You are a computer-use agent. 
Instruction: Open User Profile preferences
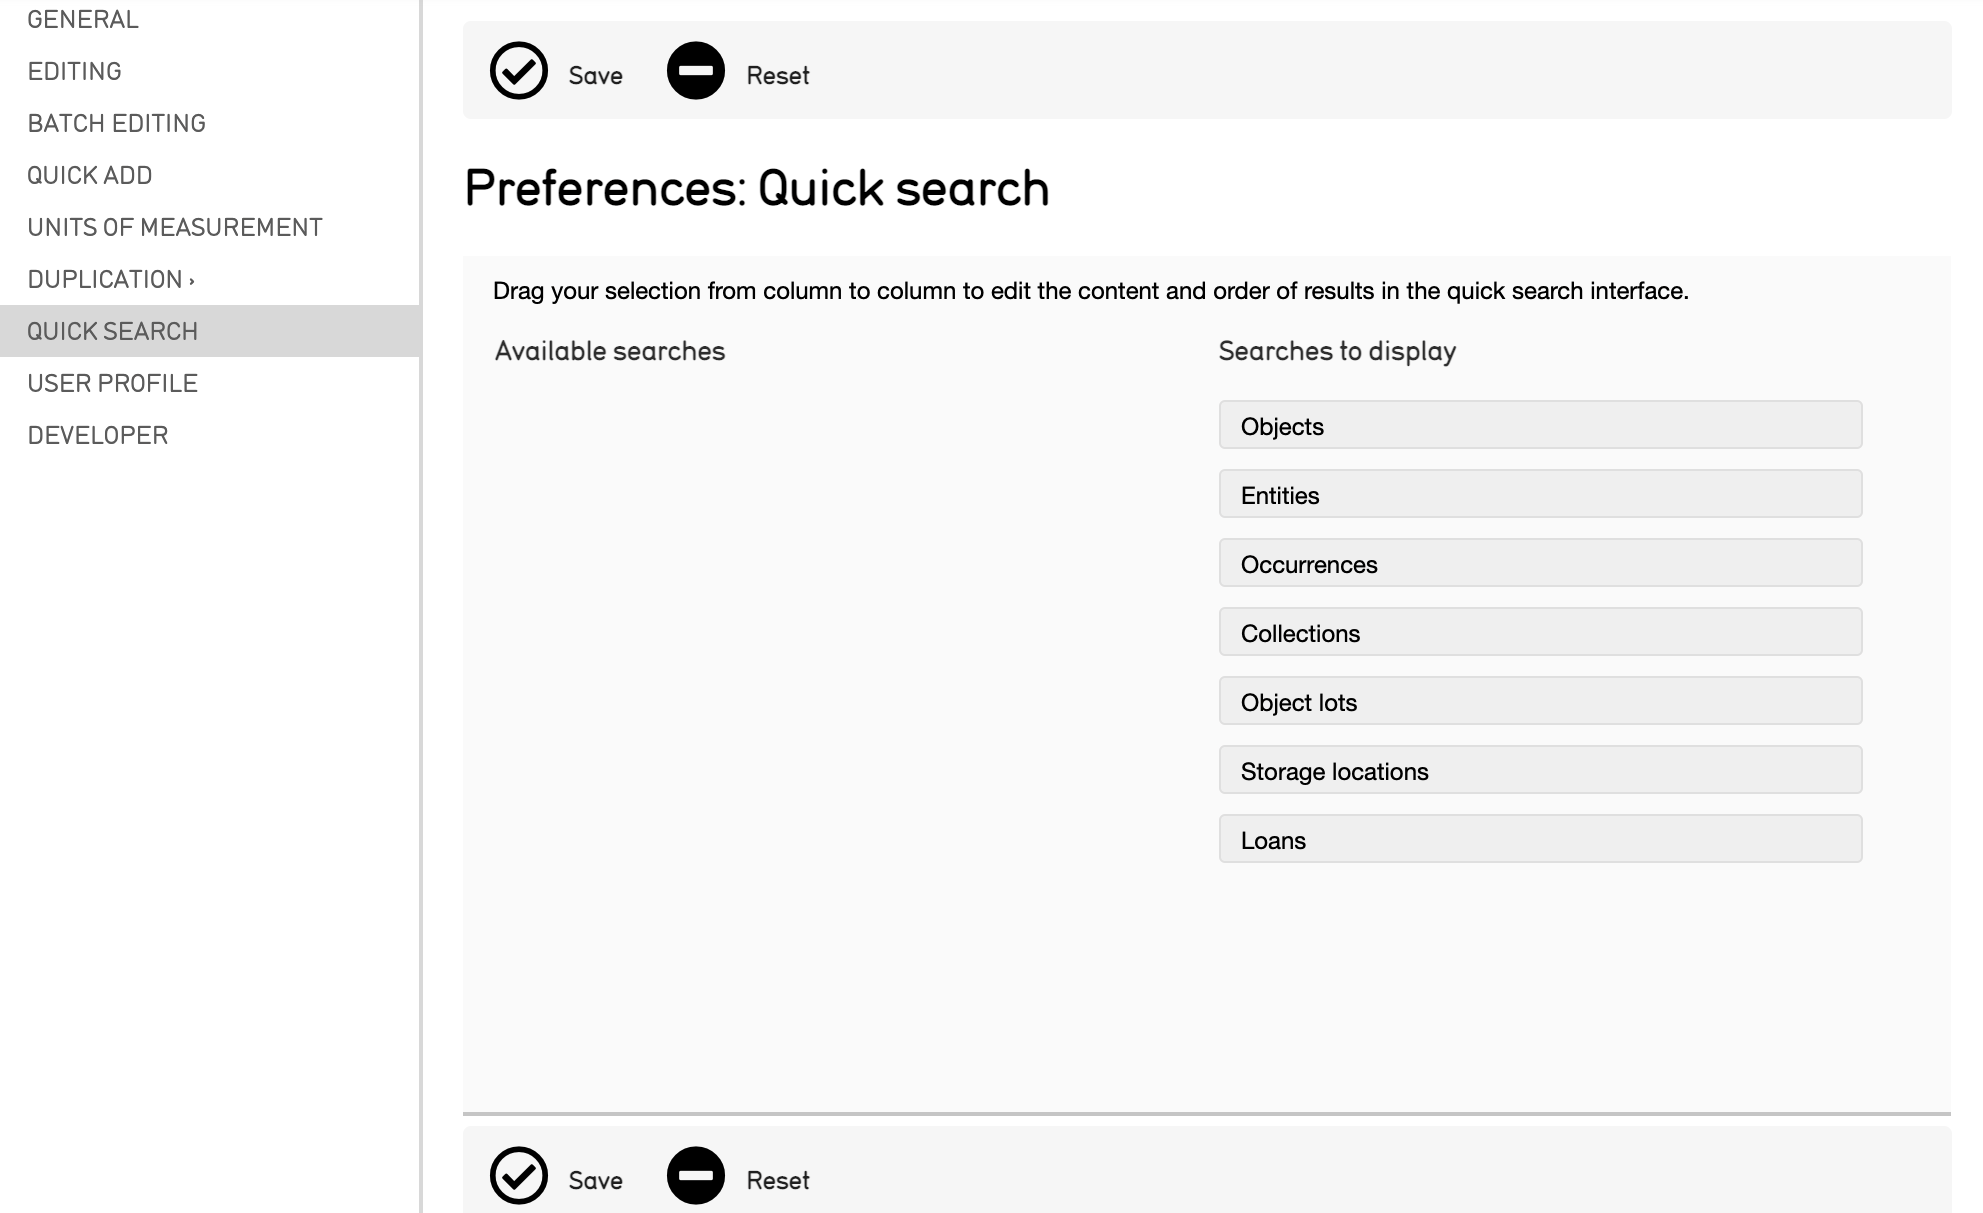[x=113, y=383]
